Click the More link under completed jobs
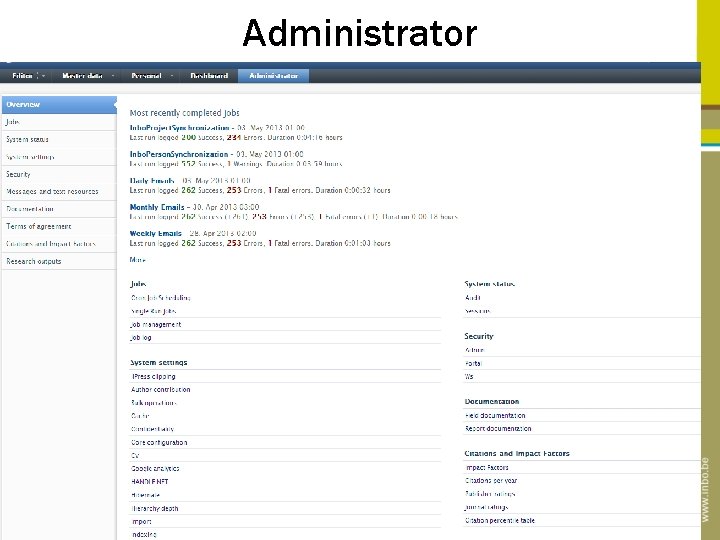This screenshot has width=720, height=540. (137, 260)
